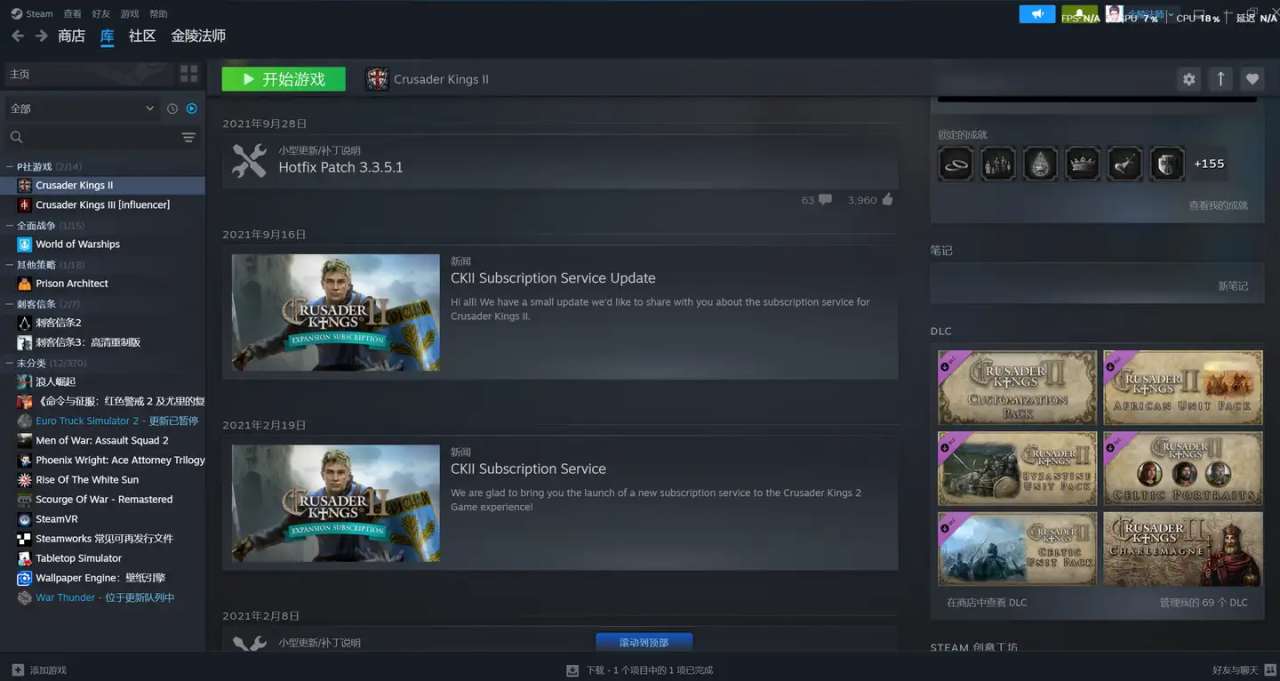Image resolution: width=1280 pixels, height=681 pixels.
Task: Switch to the 社区 tab
Action: [142, 36]
